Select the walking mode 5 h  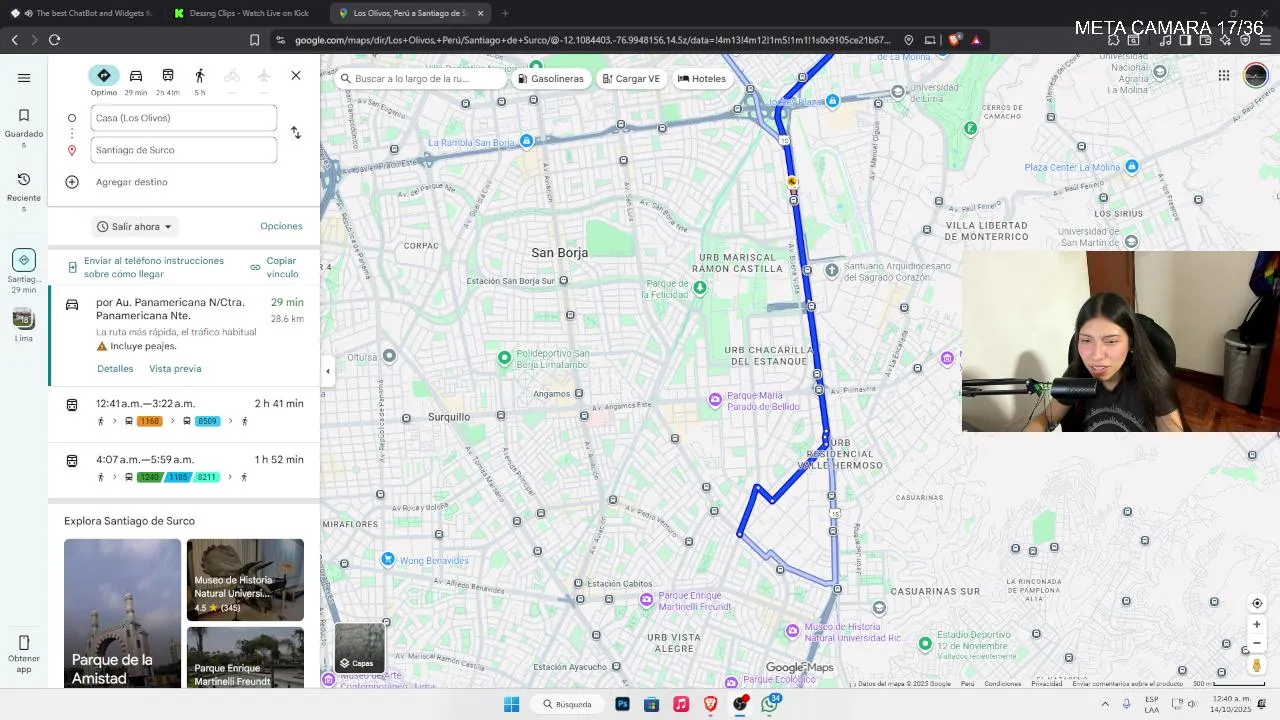pos(200,81)
